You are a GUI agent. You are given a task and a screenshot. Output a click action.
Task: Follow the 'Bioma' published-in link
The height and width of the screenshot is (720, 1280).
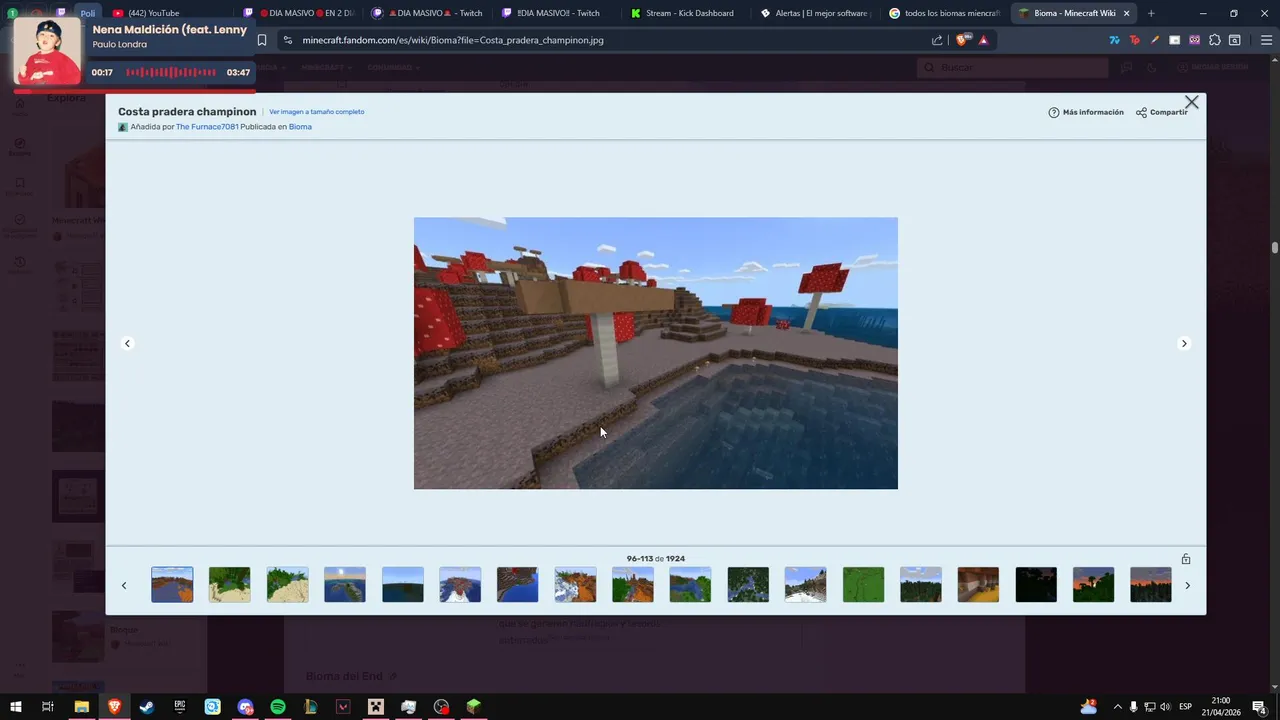[300, 127]
